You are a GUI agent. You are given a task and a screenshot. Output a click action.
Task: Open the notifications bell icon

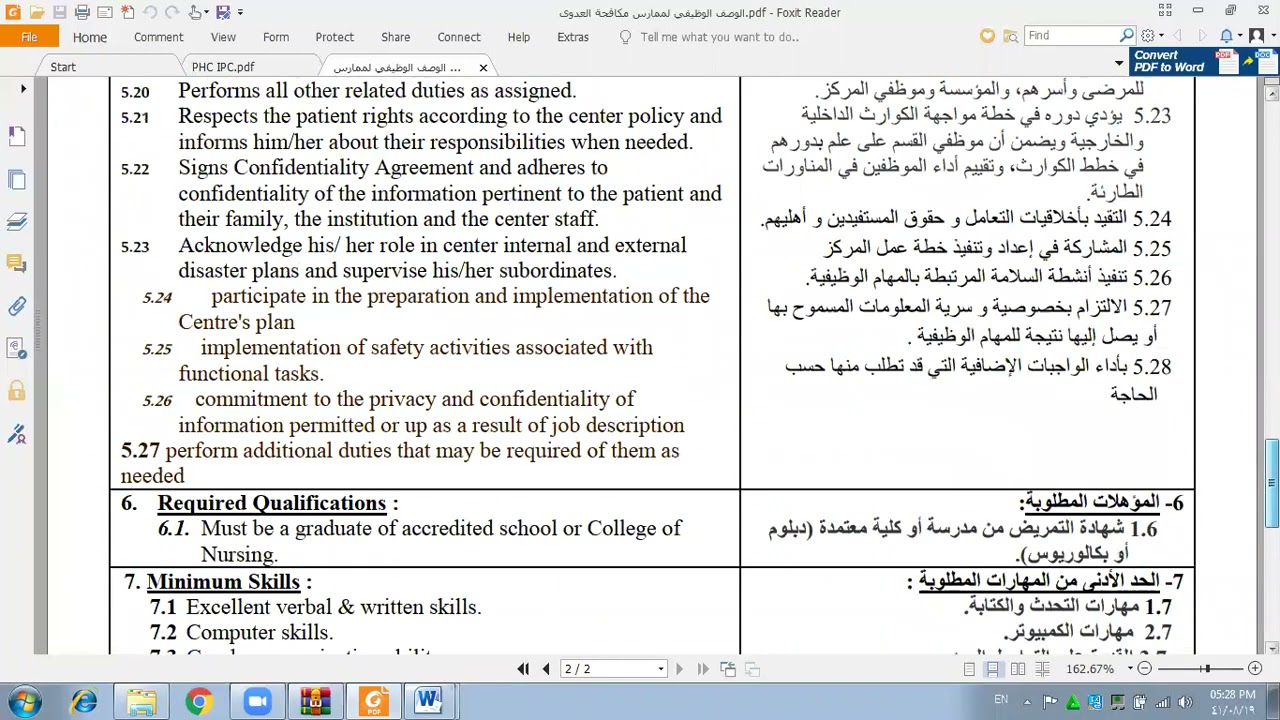coord(1226,36)
